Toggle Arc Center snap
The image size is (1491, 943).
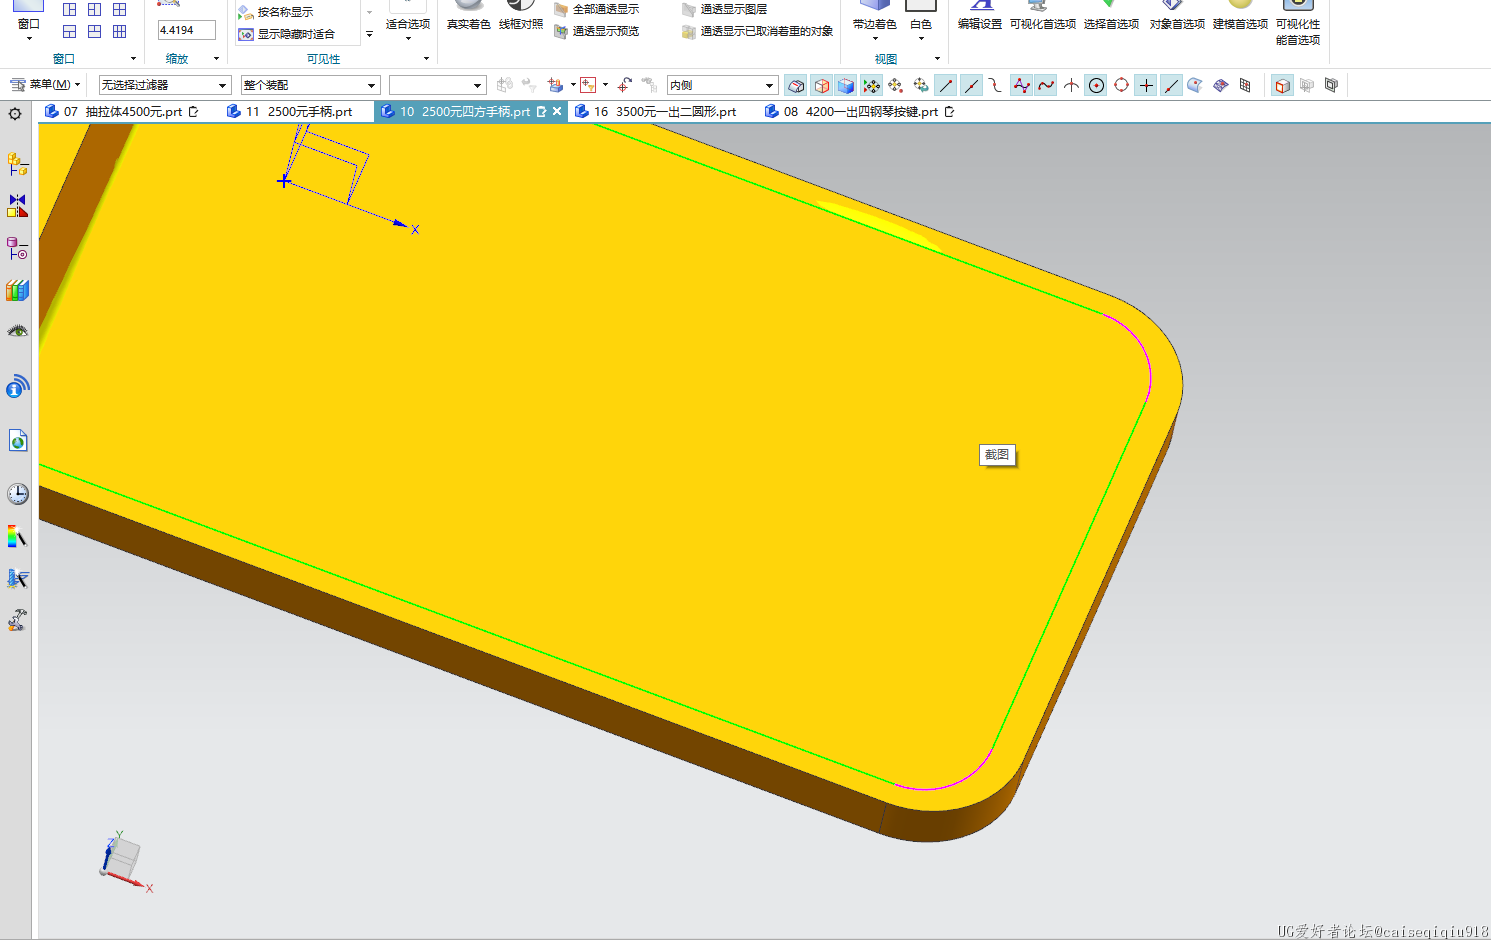pyautogui.click(x=1096, y=85)
